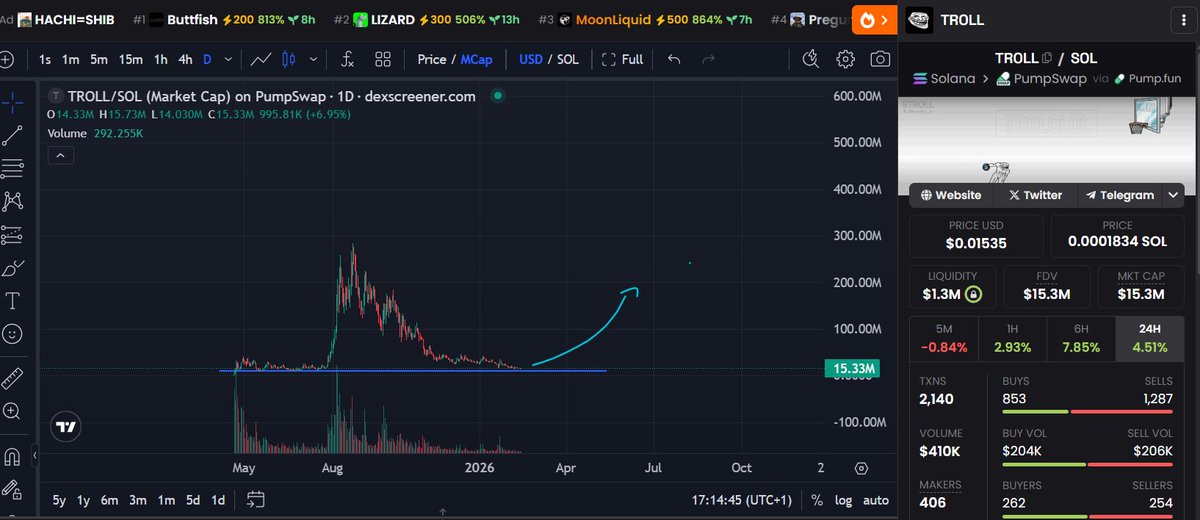Screen dimensions: 1200x520
Task: Open go-to-date calendar icon
Action: pos(255,499)
